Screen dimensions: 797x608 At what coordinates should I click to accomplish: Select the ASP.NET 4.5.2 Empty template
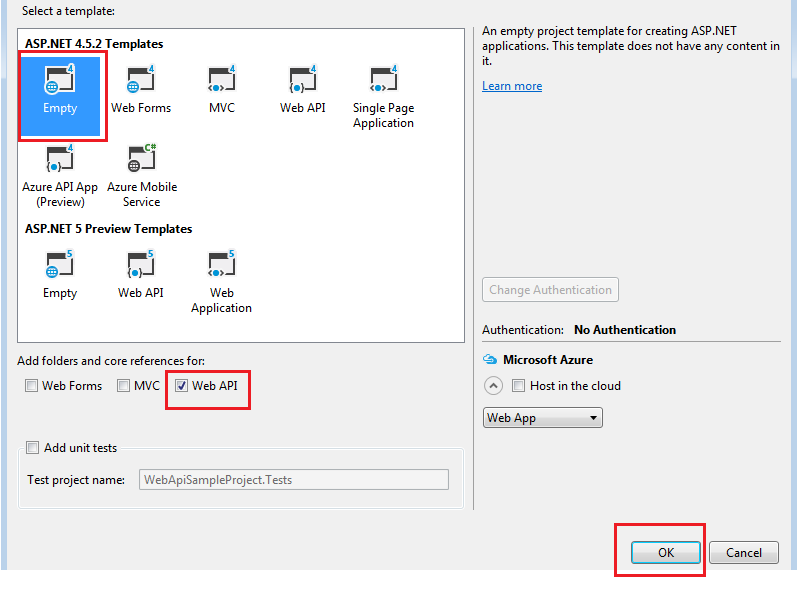click(60, 96)
